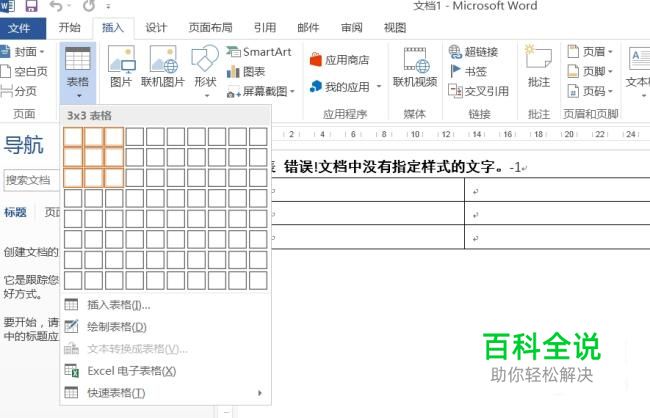Click the Save icon in quick access toolbar

tap(32, 5)
